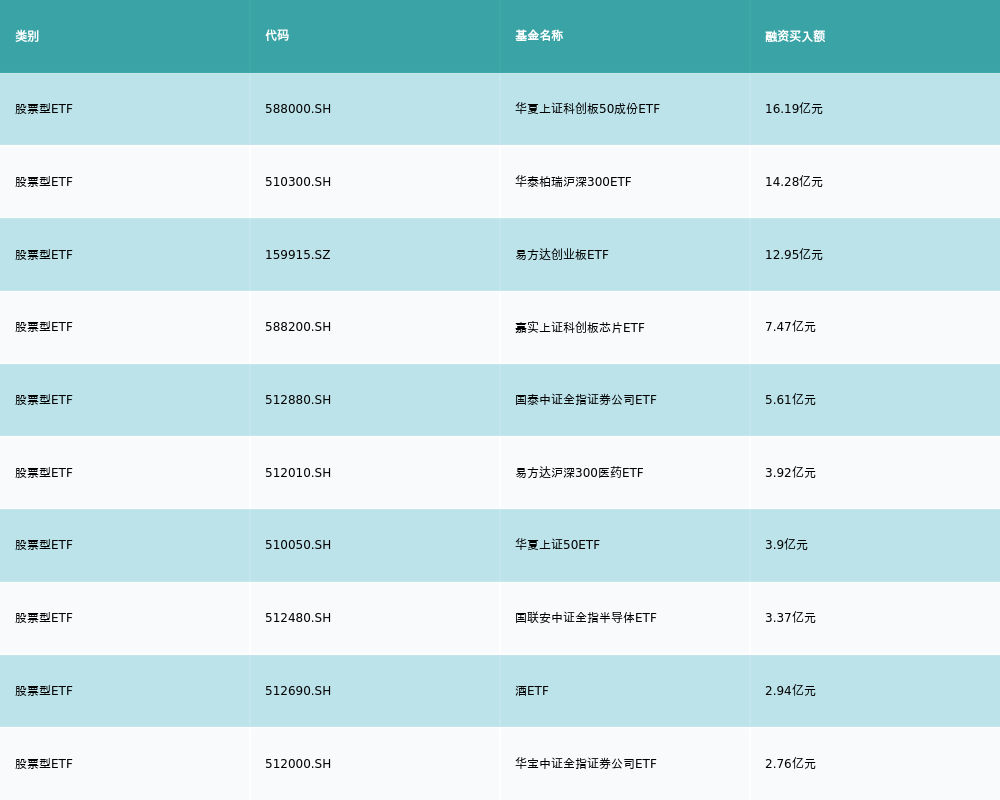1000x800 pixels.
Task: Select code 512000.SH
Action: [298, 764]
